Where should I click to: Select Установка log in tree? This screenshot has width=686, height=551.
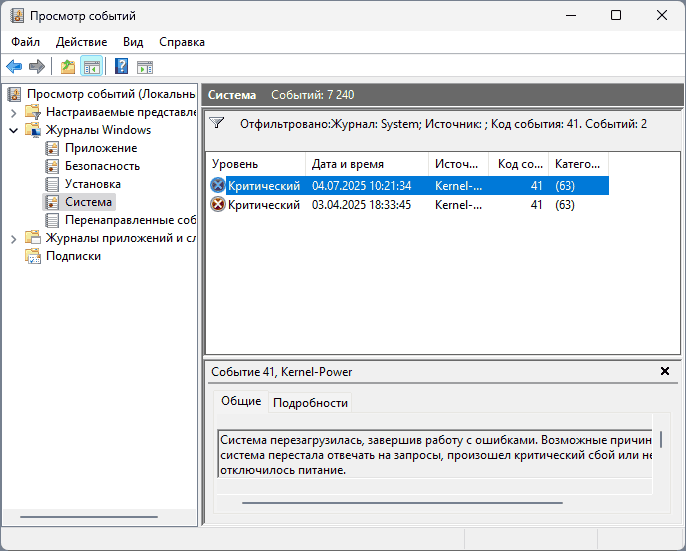click(x=93, y=184)
